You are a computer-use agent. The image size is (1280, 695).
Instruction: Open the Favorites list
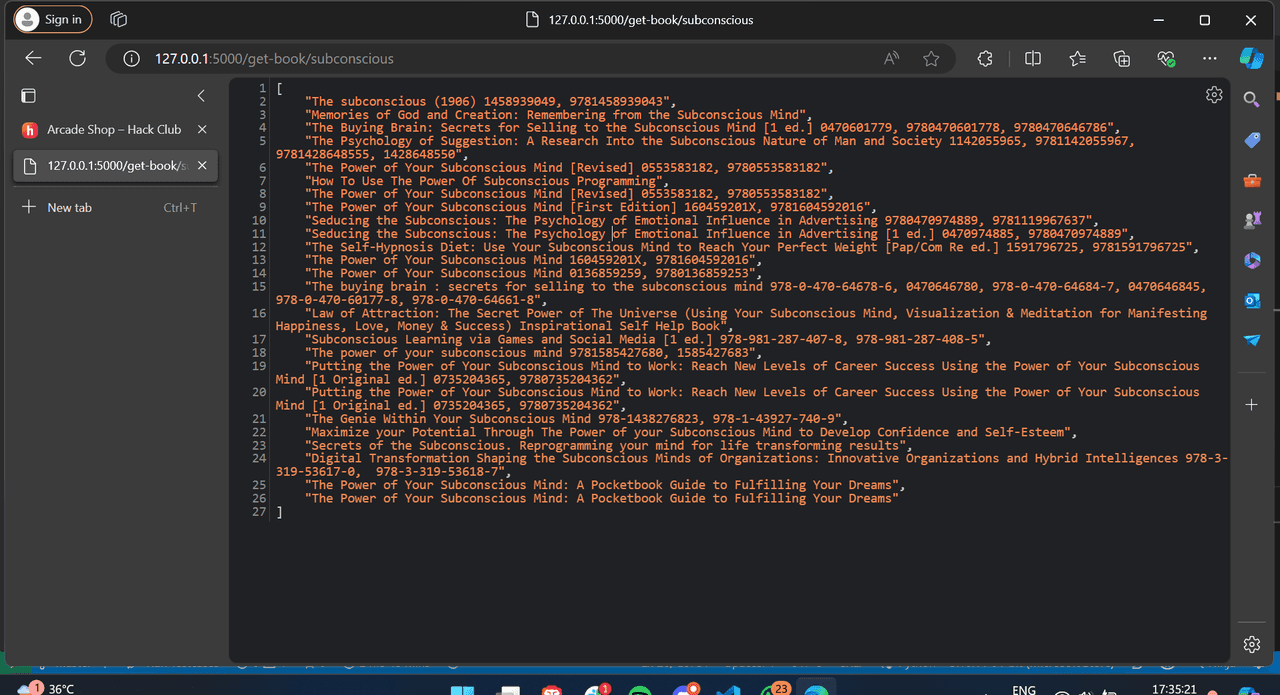pyautogui.click(x=1077, y=59)
